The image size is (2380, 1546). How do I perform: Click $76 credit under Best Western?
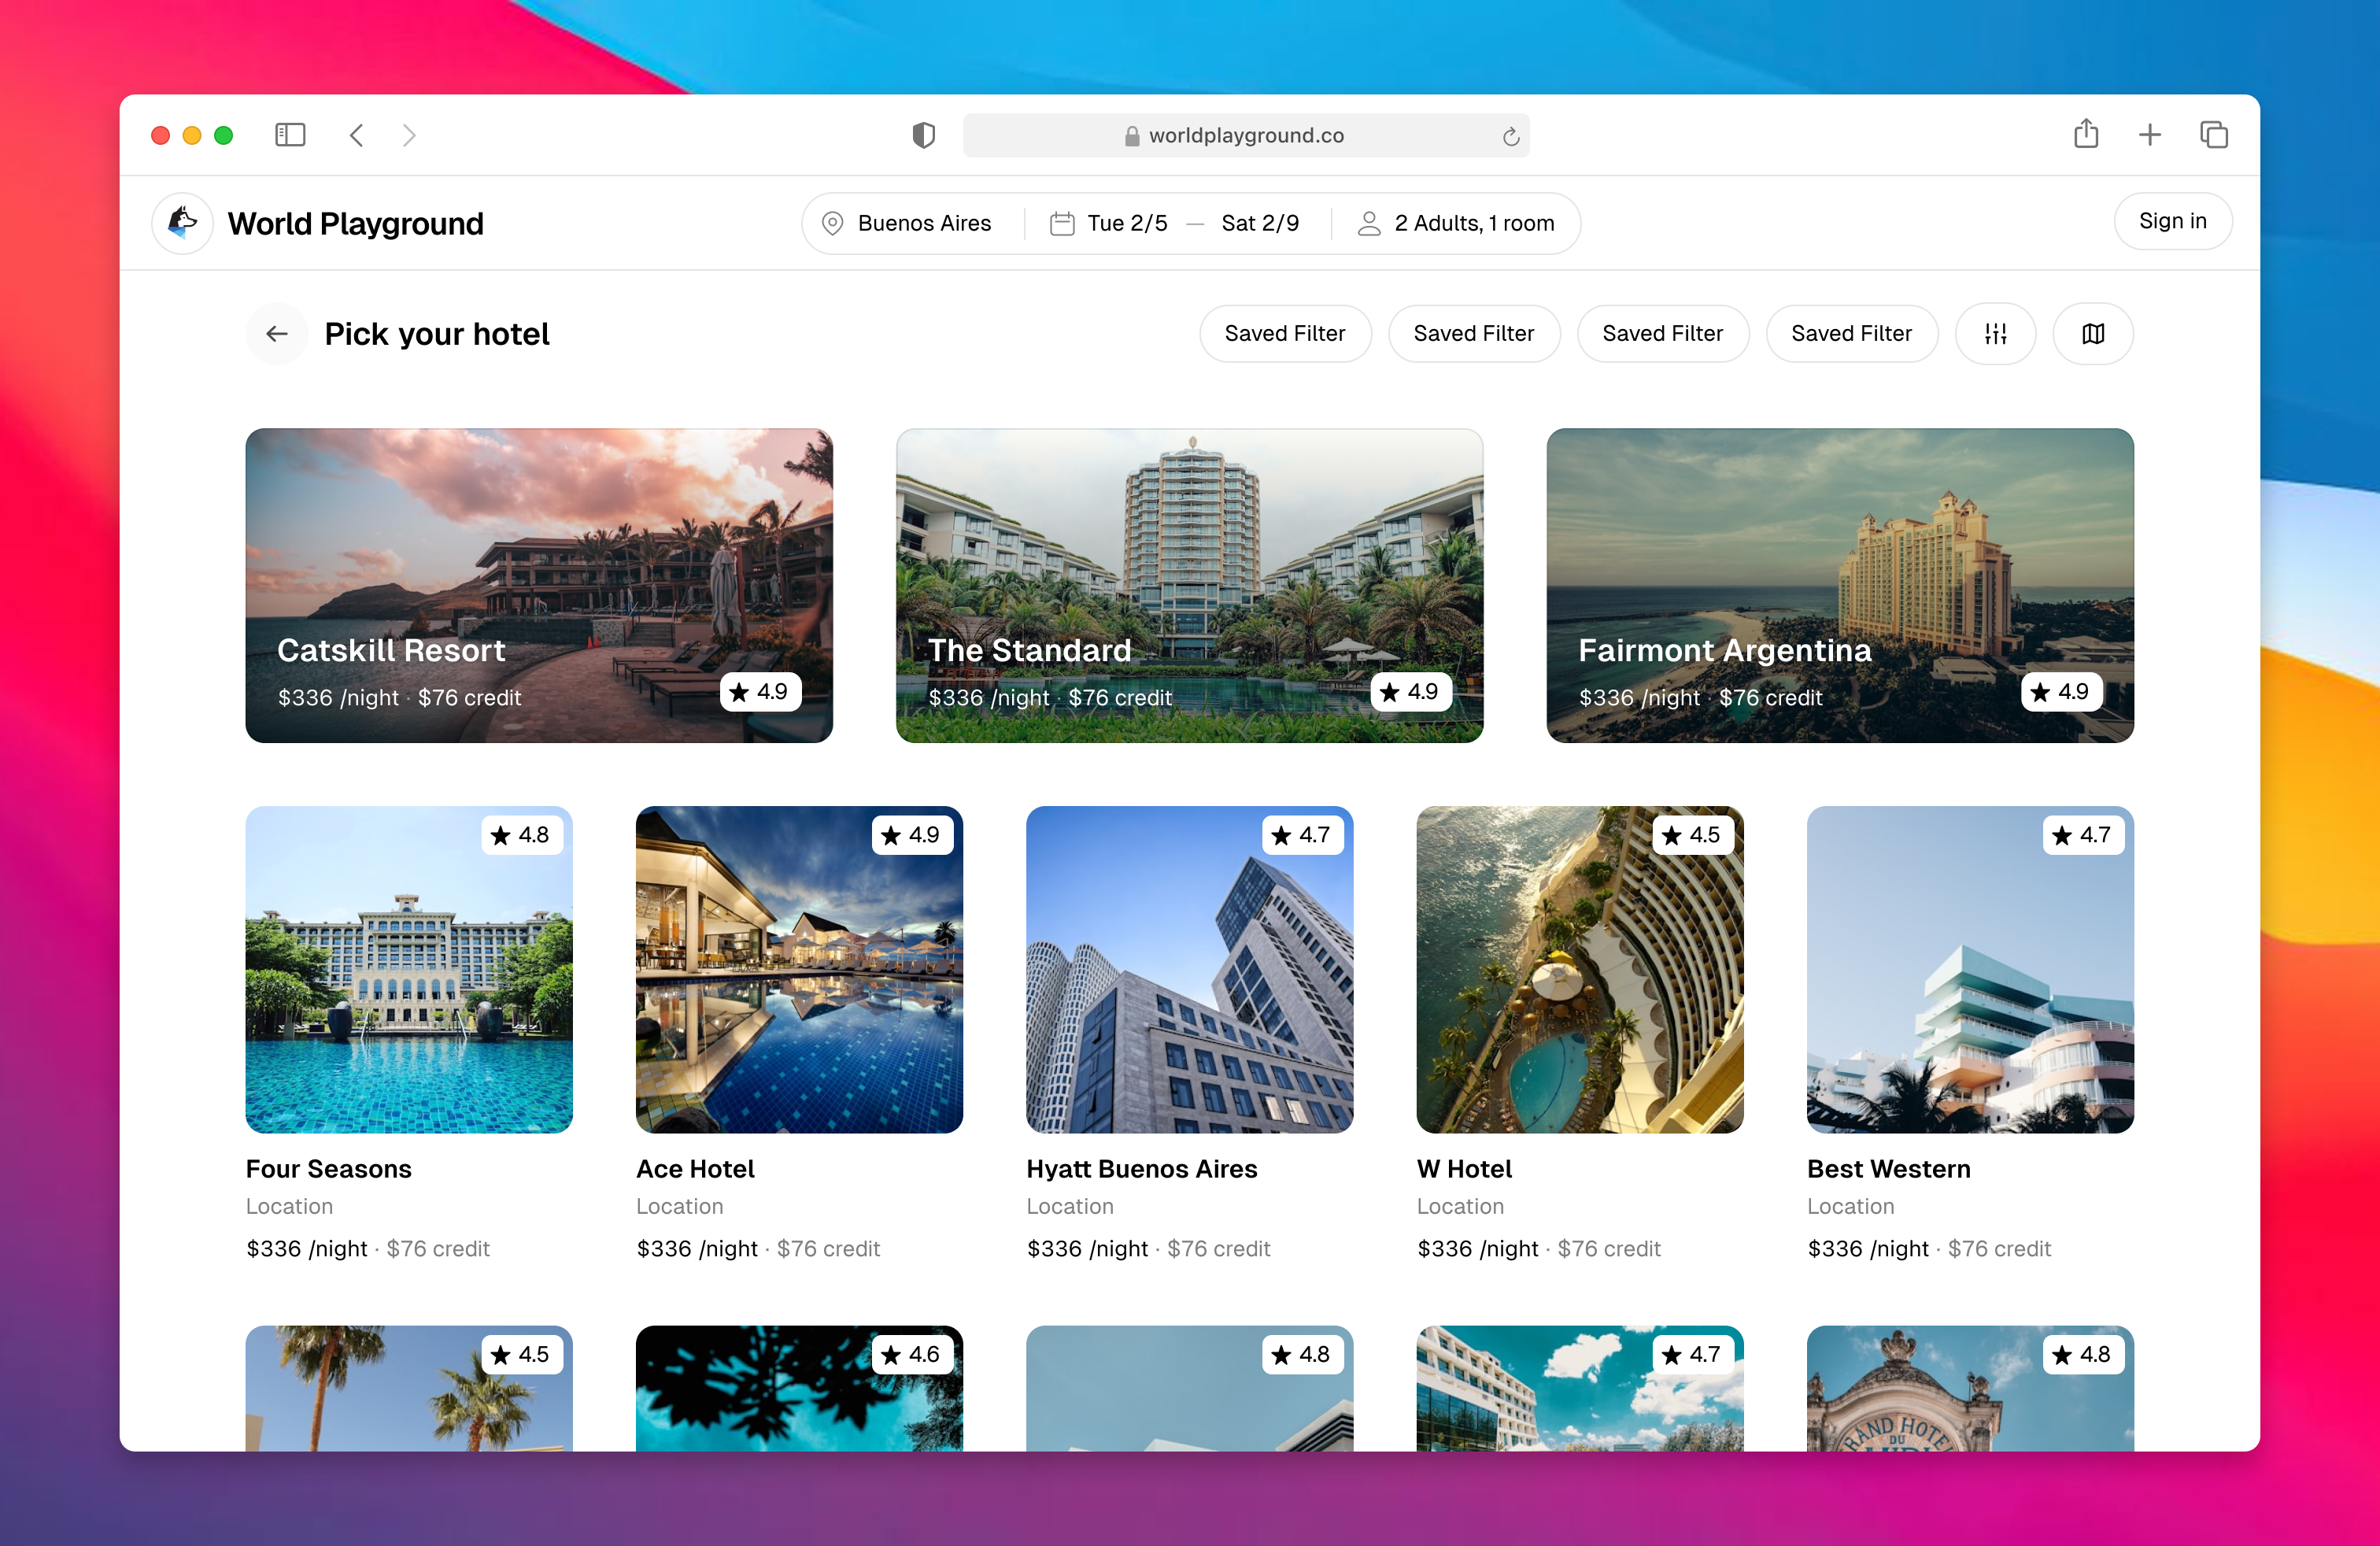(1999, 1248)
